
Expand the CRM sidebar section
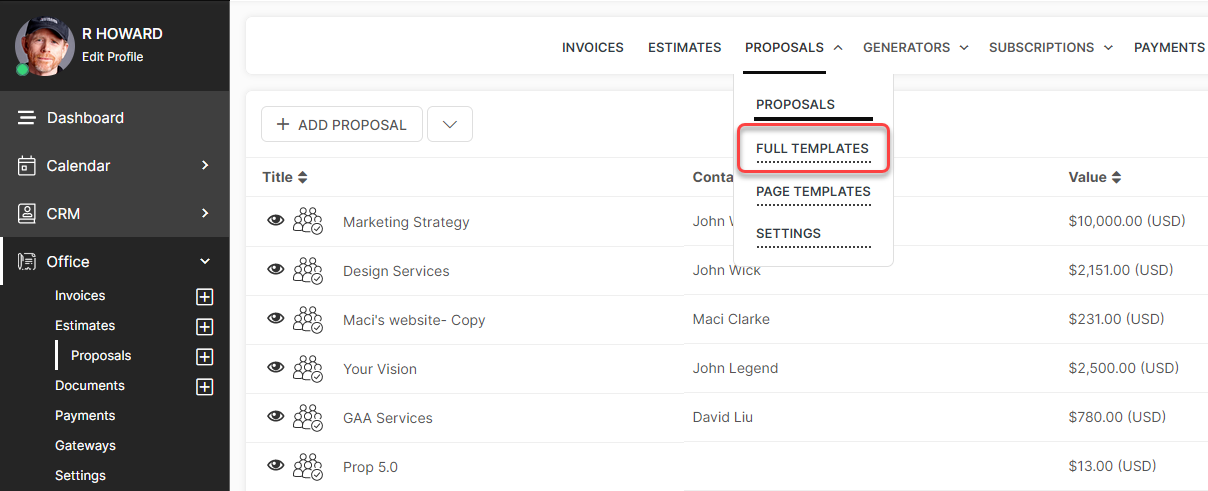tap(205, 213)
